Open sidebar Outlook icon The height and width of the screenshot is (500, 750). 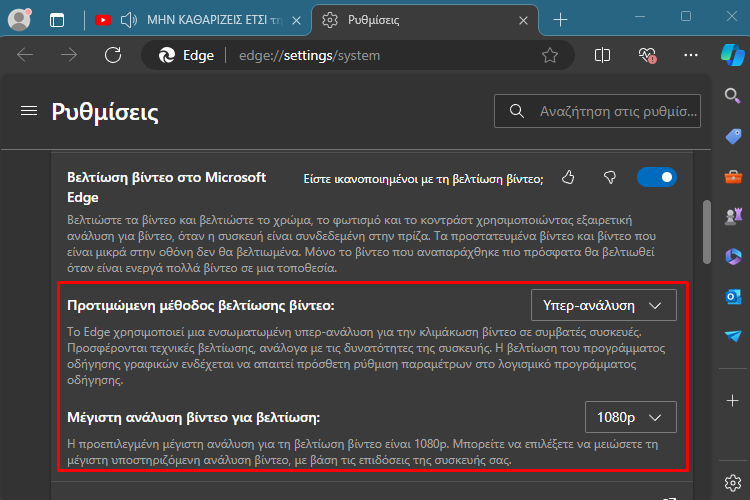coord(732,297)
